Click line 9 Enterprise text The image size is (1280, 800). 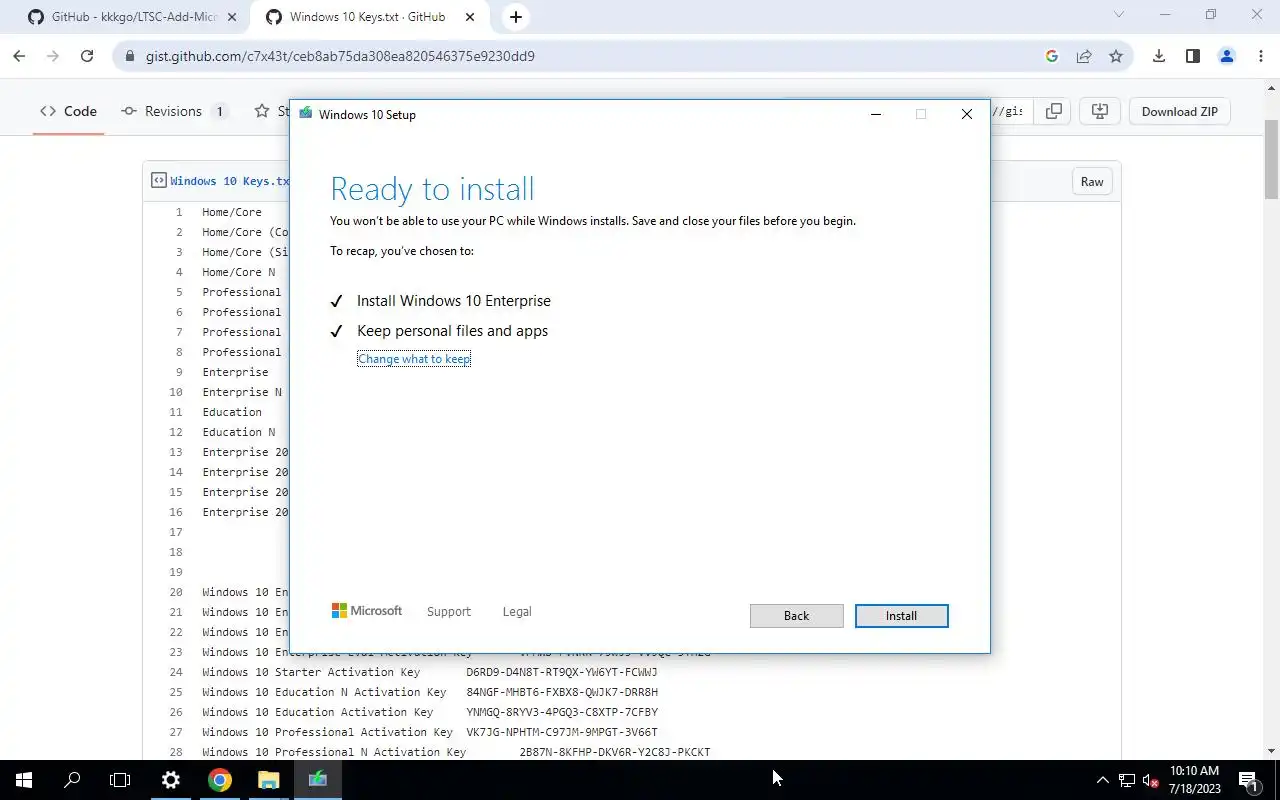235,372
